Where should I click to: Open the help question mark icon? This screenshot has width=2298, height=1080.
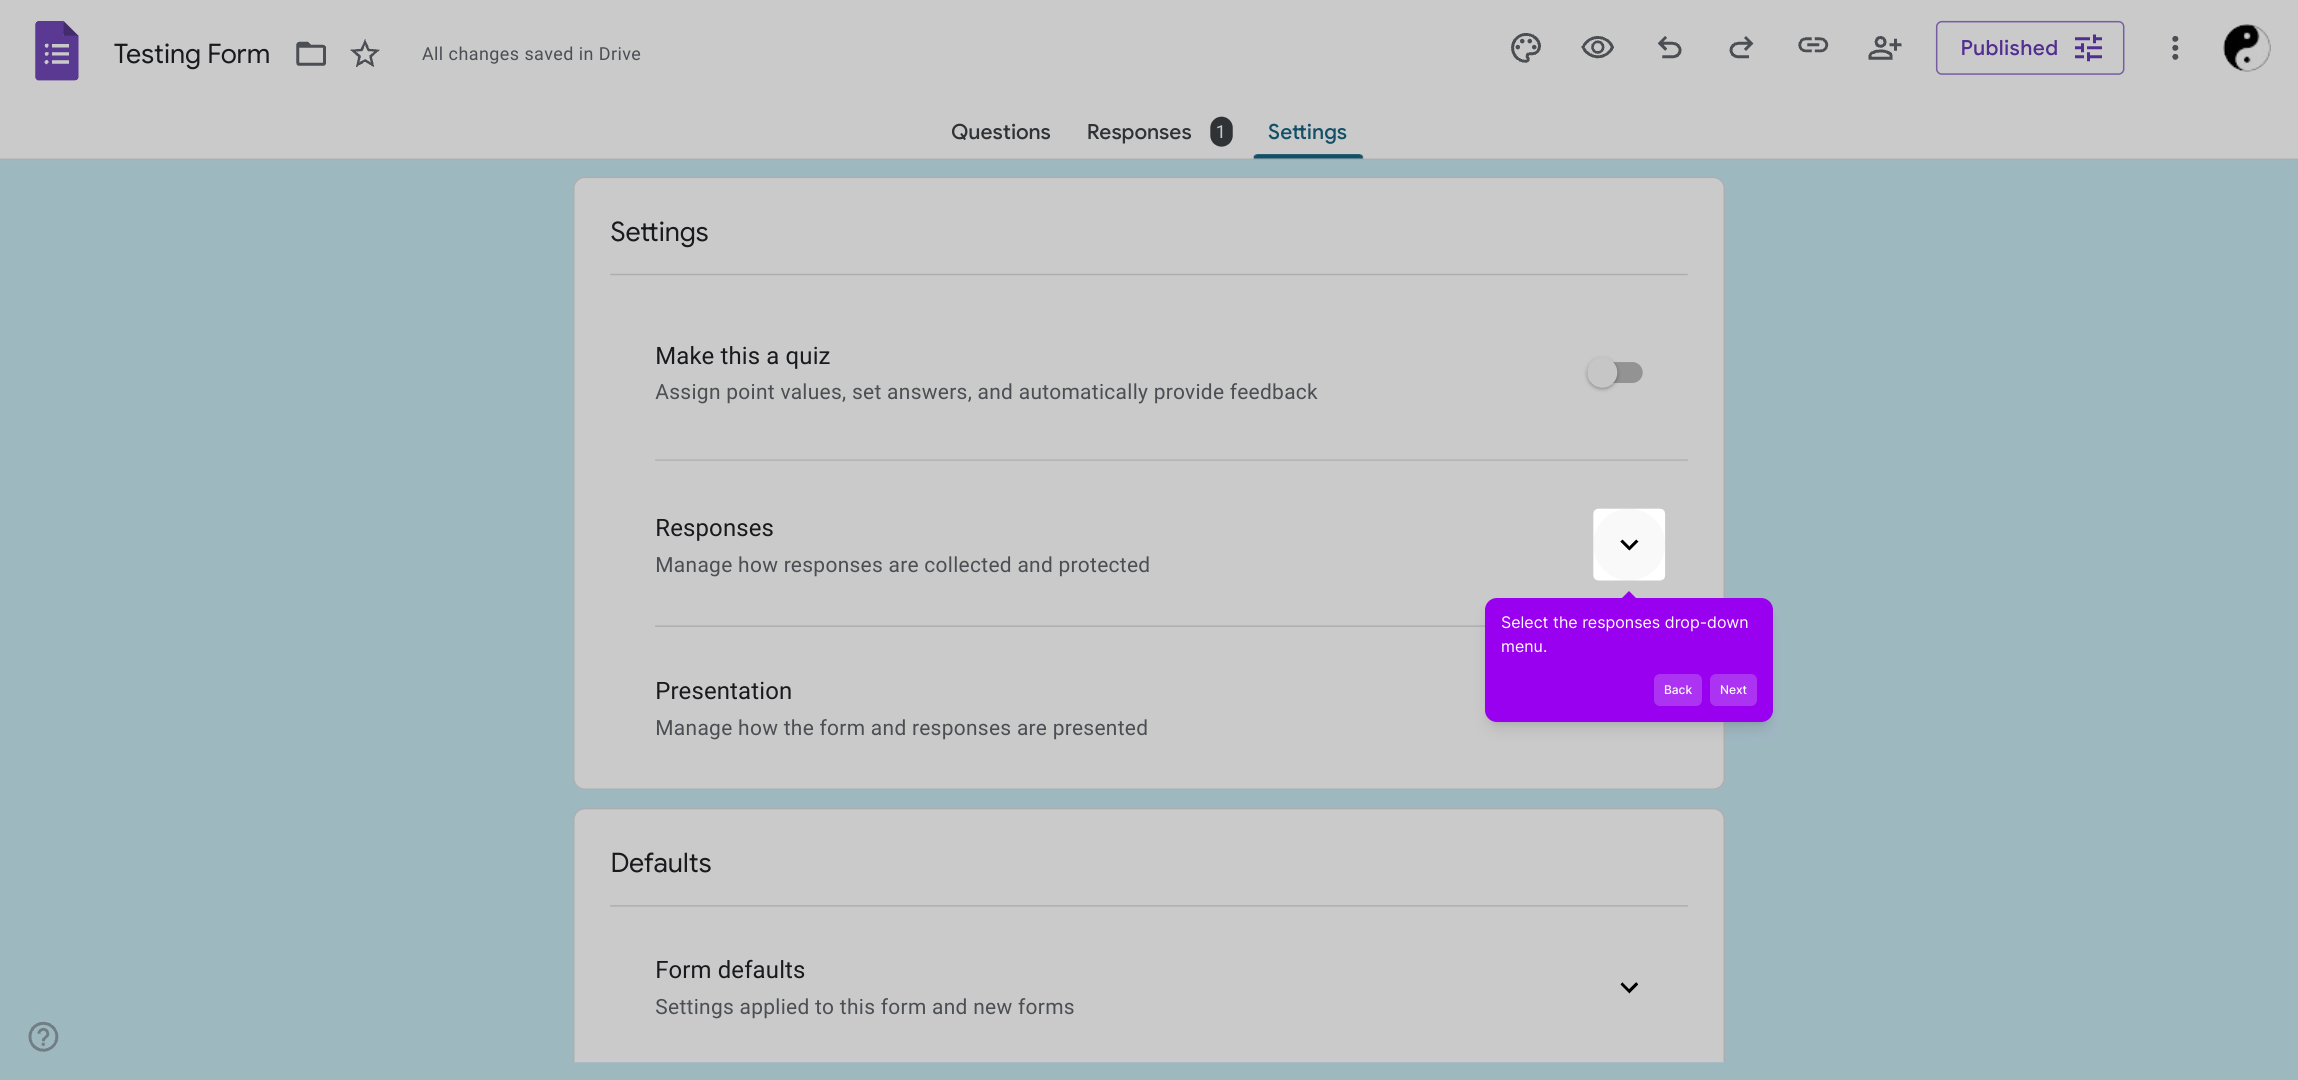pos(43,1036)
